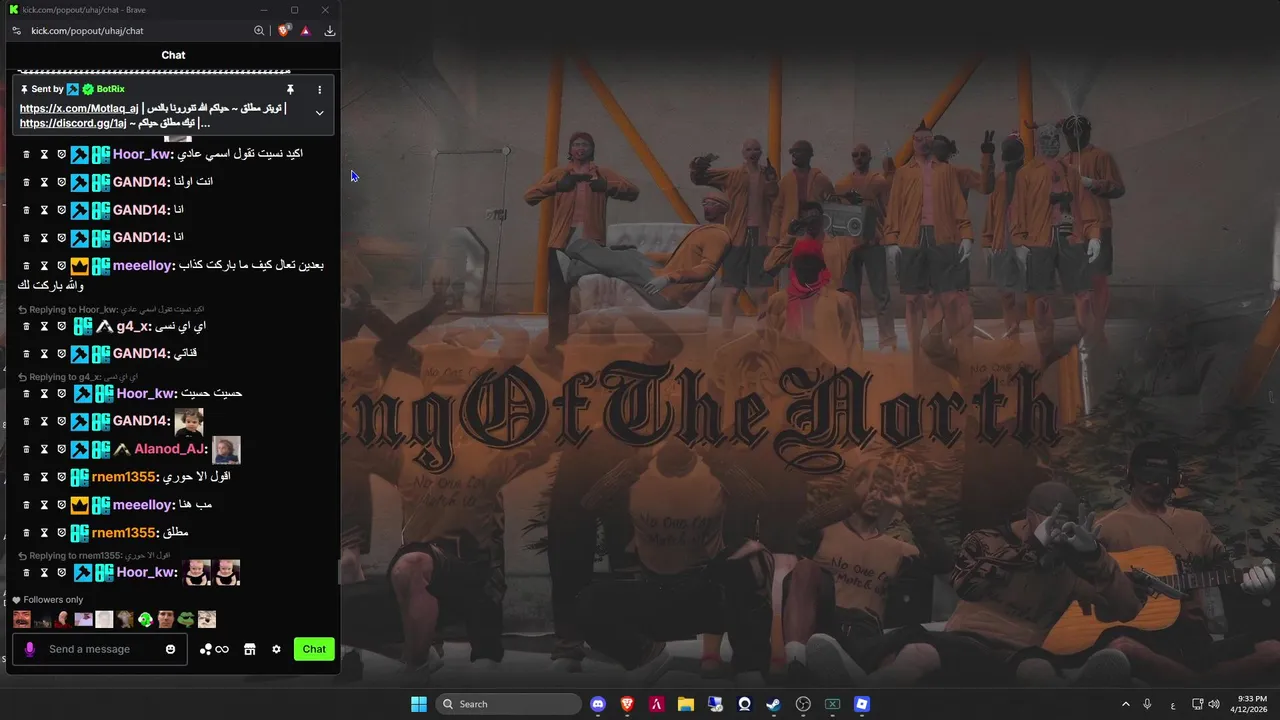Open the channel points infinity button
1280x720 pixels.
(x=215, y=649)
